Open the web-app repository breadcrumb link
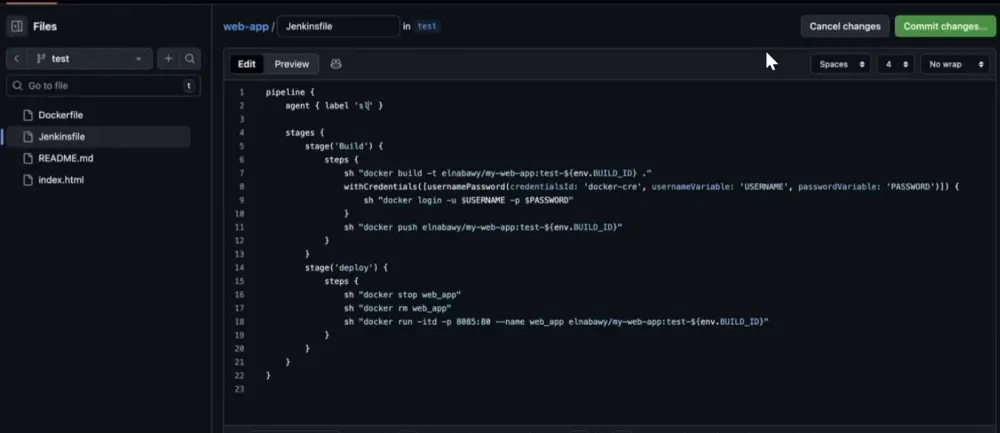The image size is (1000, 433). pos(246,26)
